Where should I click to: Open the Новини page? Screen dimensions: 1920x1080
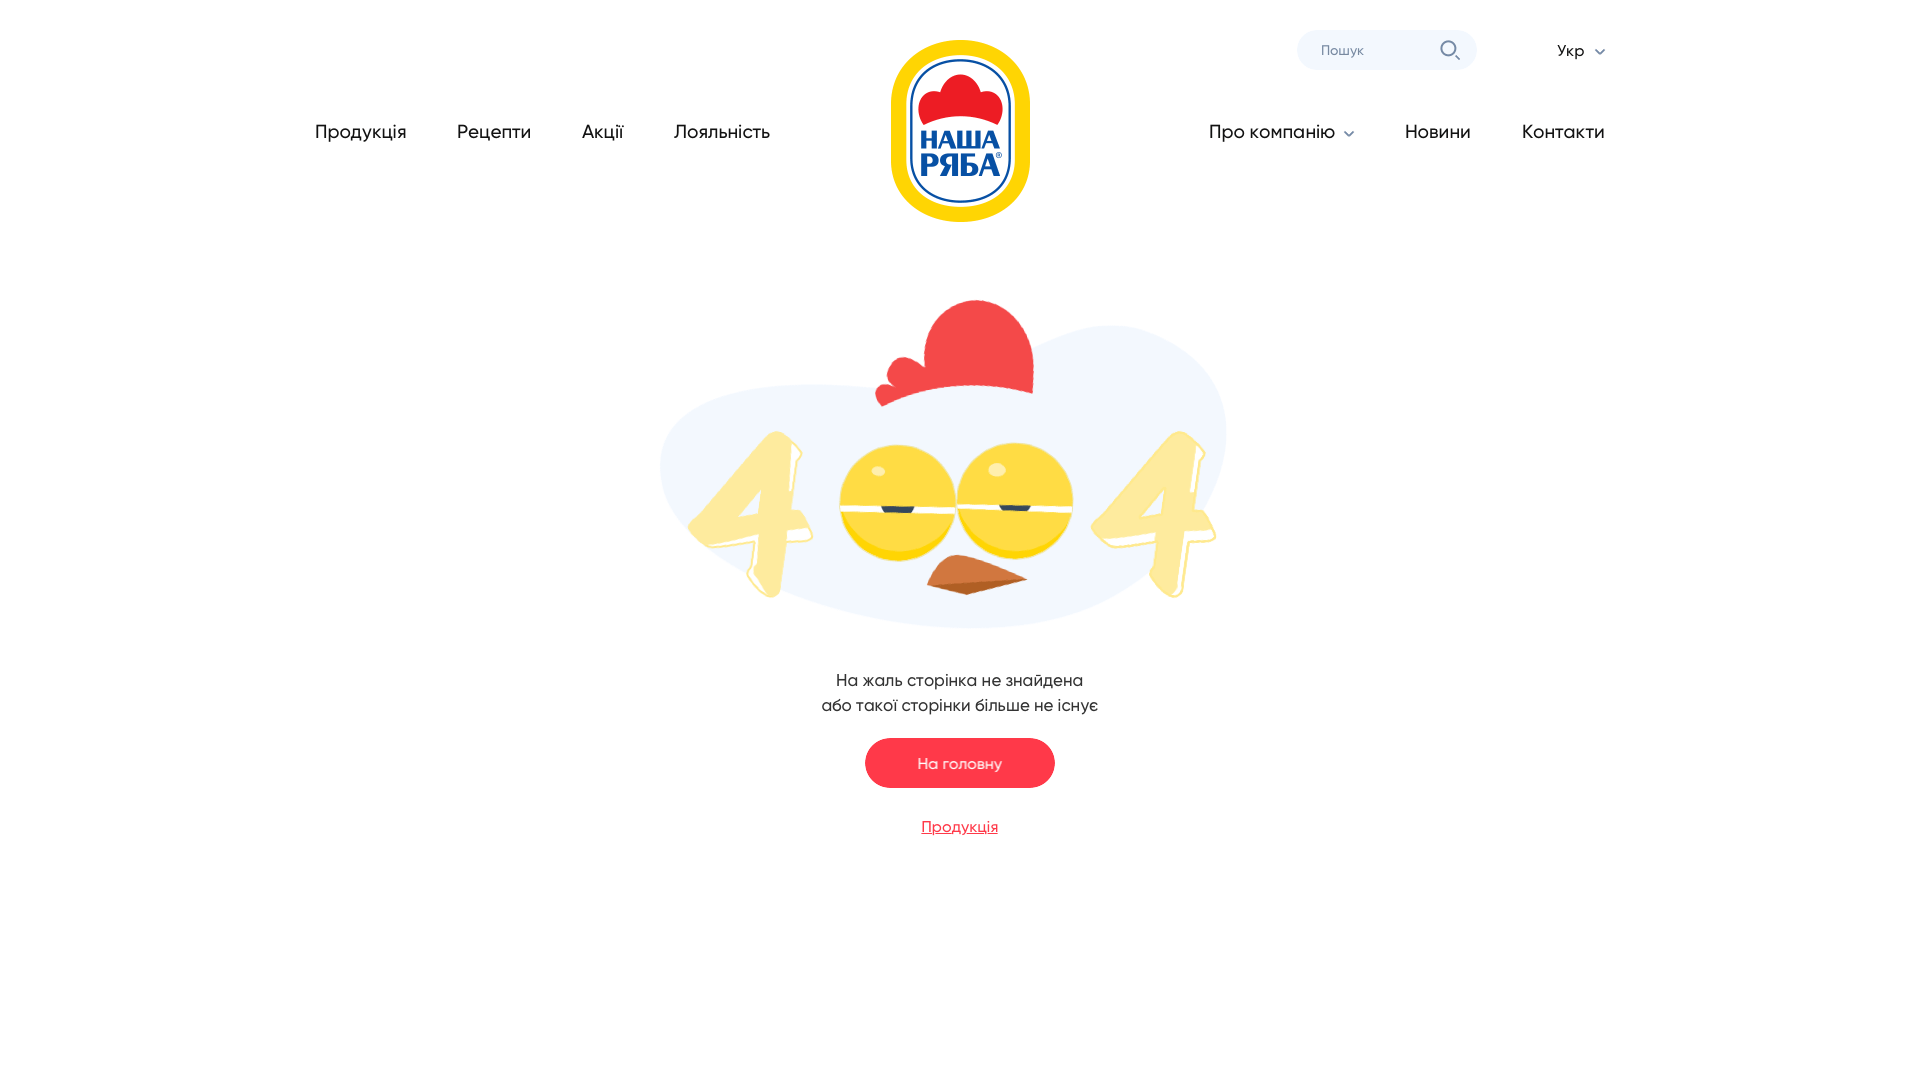[x=1438, y=132]
